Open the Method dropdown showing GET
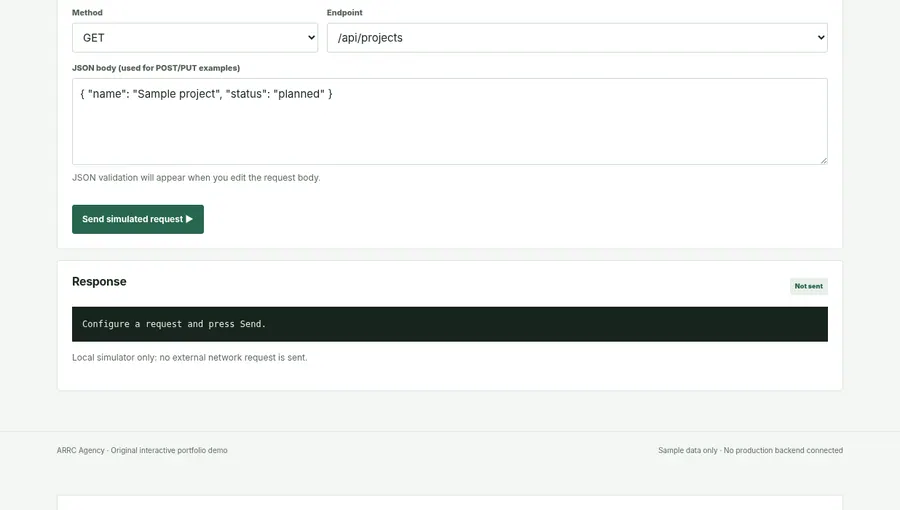This screenshot has height=510, width=900. click(195, 38)
